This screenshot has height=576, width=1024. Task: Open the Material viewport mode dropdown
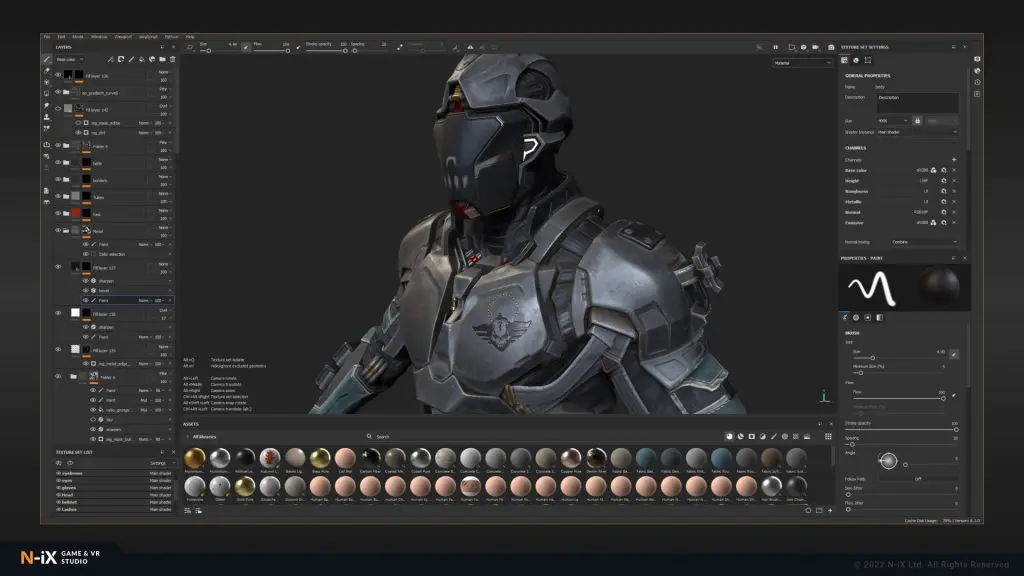[801, 62]
